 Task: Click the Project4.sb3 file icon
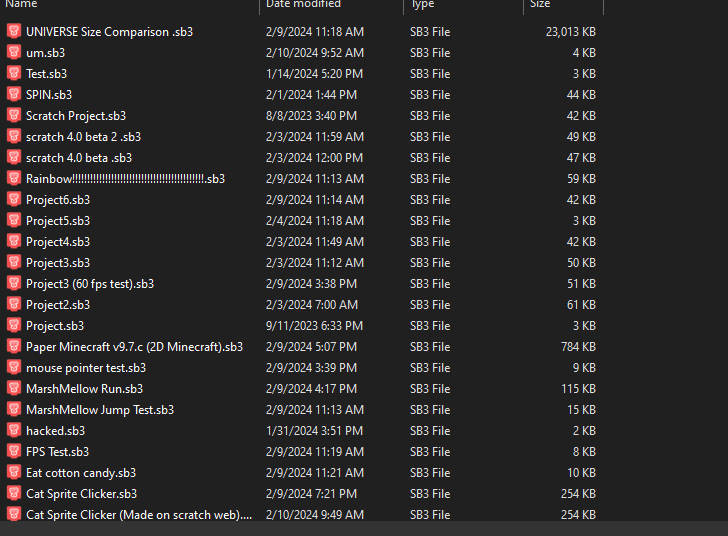14,241
